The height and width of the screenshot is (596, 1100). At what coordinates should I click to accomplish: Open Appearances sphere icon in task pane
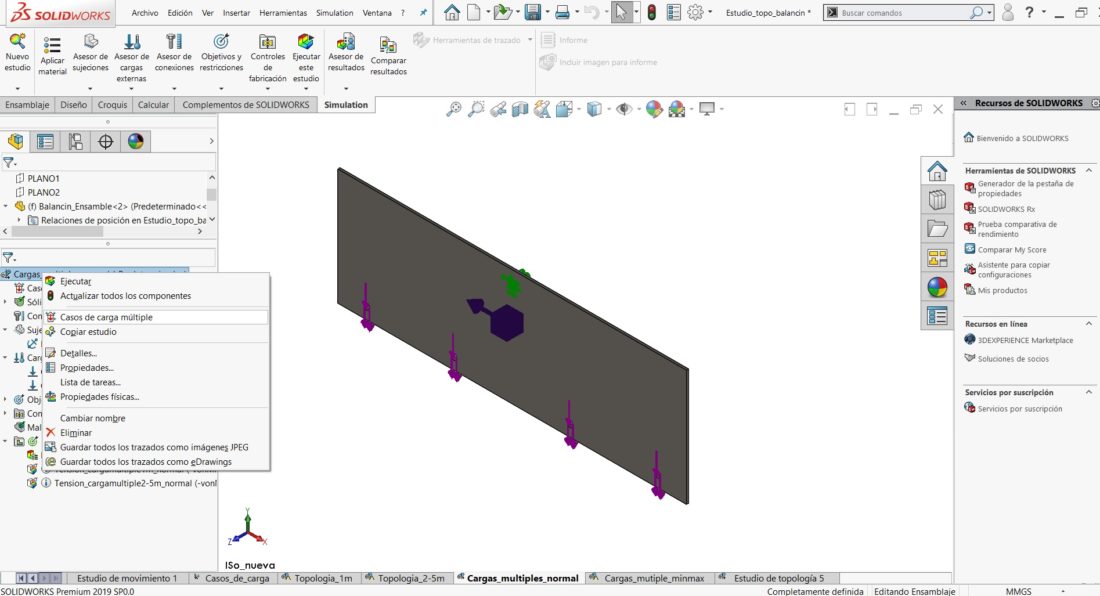tap(937, 287)
